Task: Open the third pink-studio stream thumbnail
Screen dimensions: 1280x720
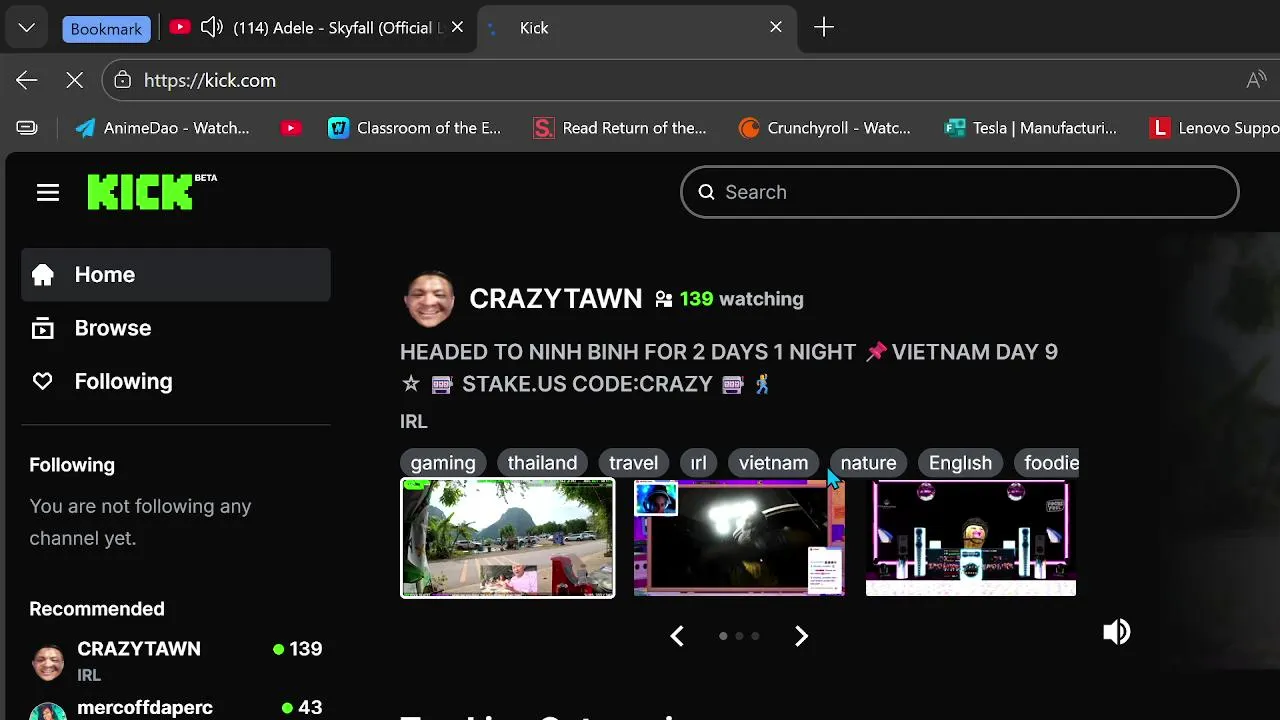Action: tap(971, 538)
